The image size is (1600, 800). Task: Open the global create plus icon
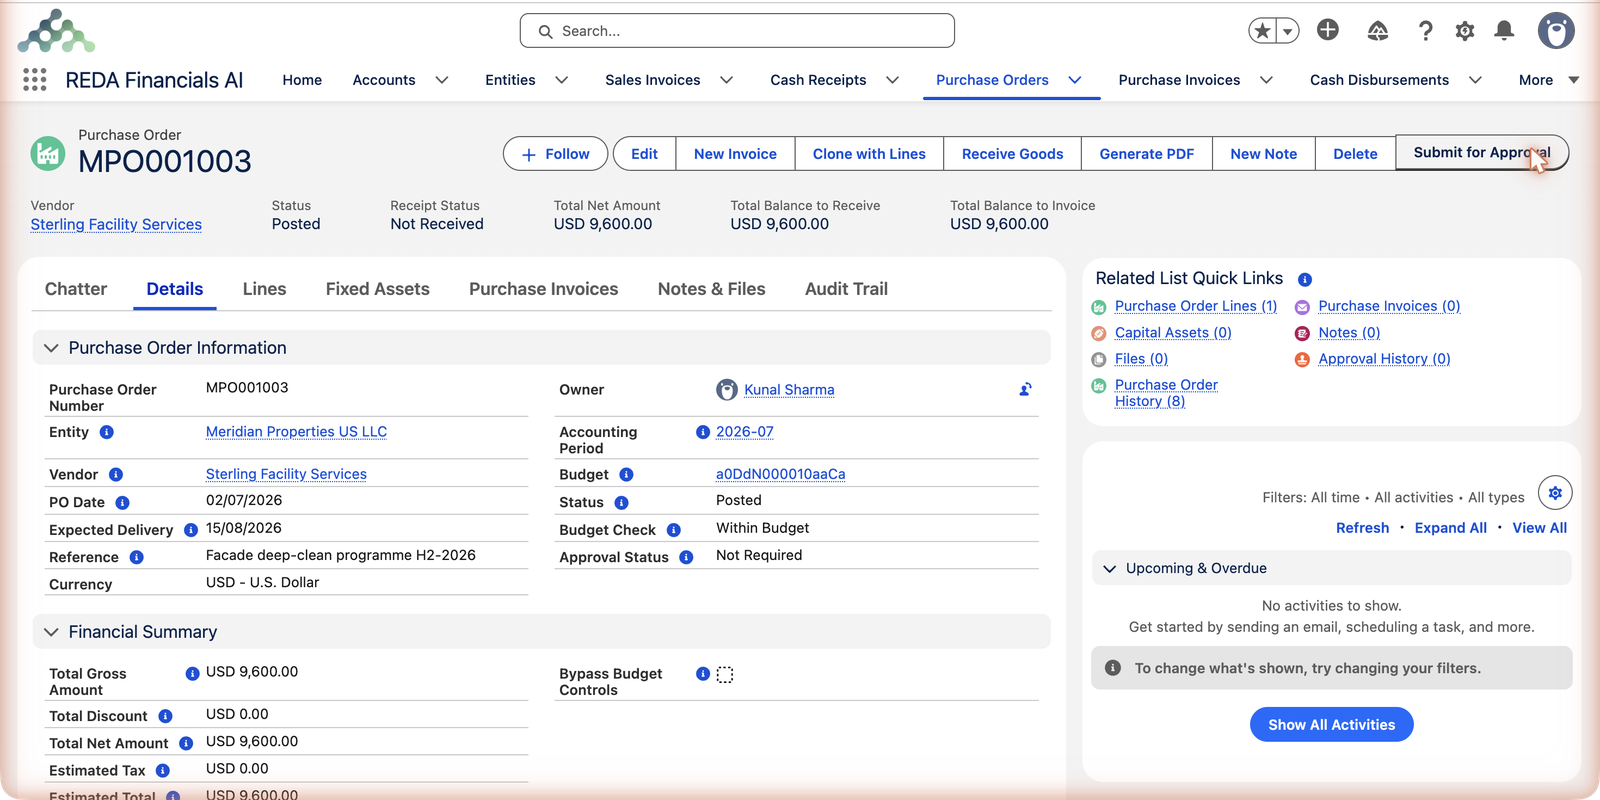click(1328, 30)
